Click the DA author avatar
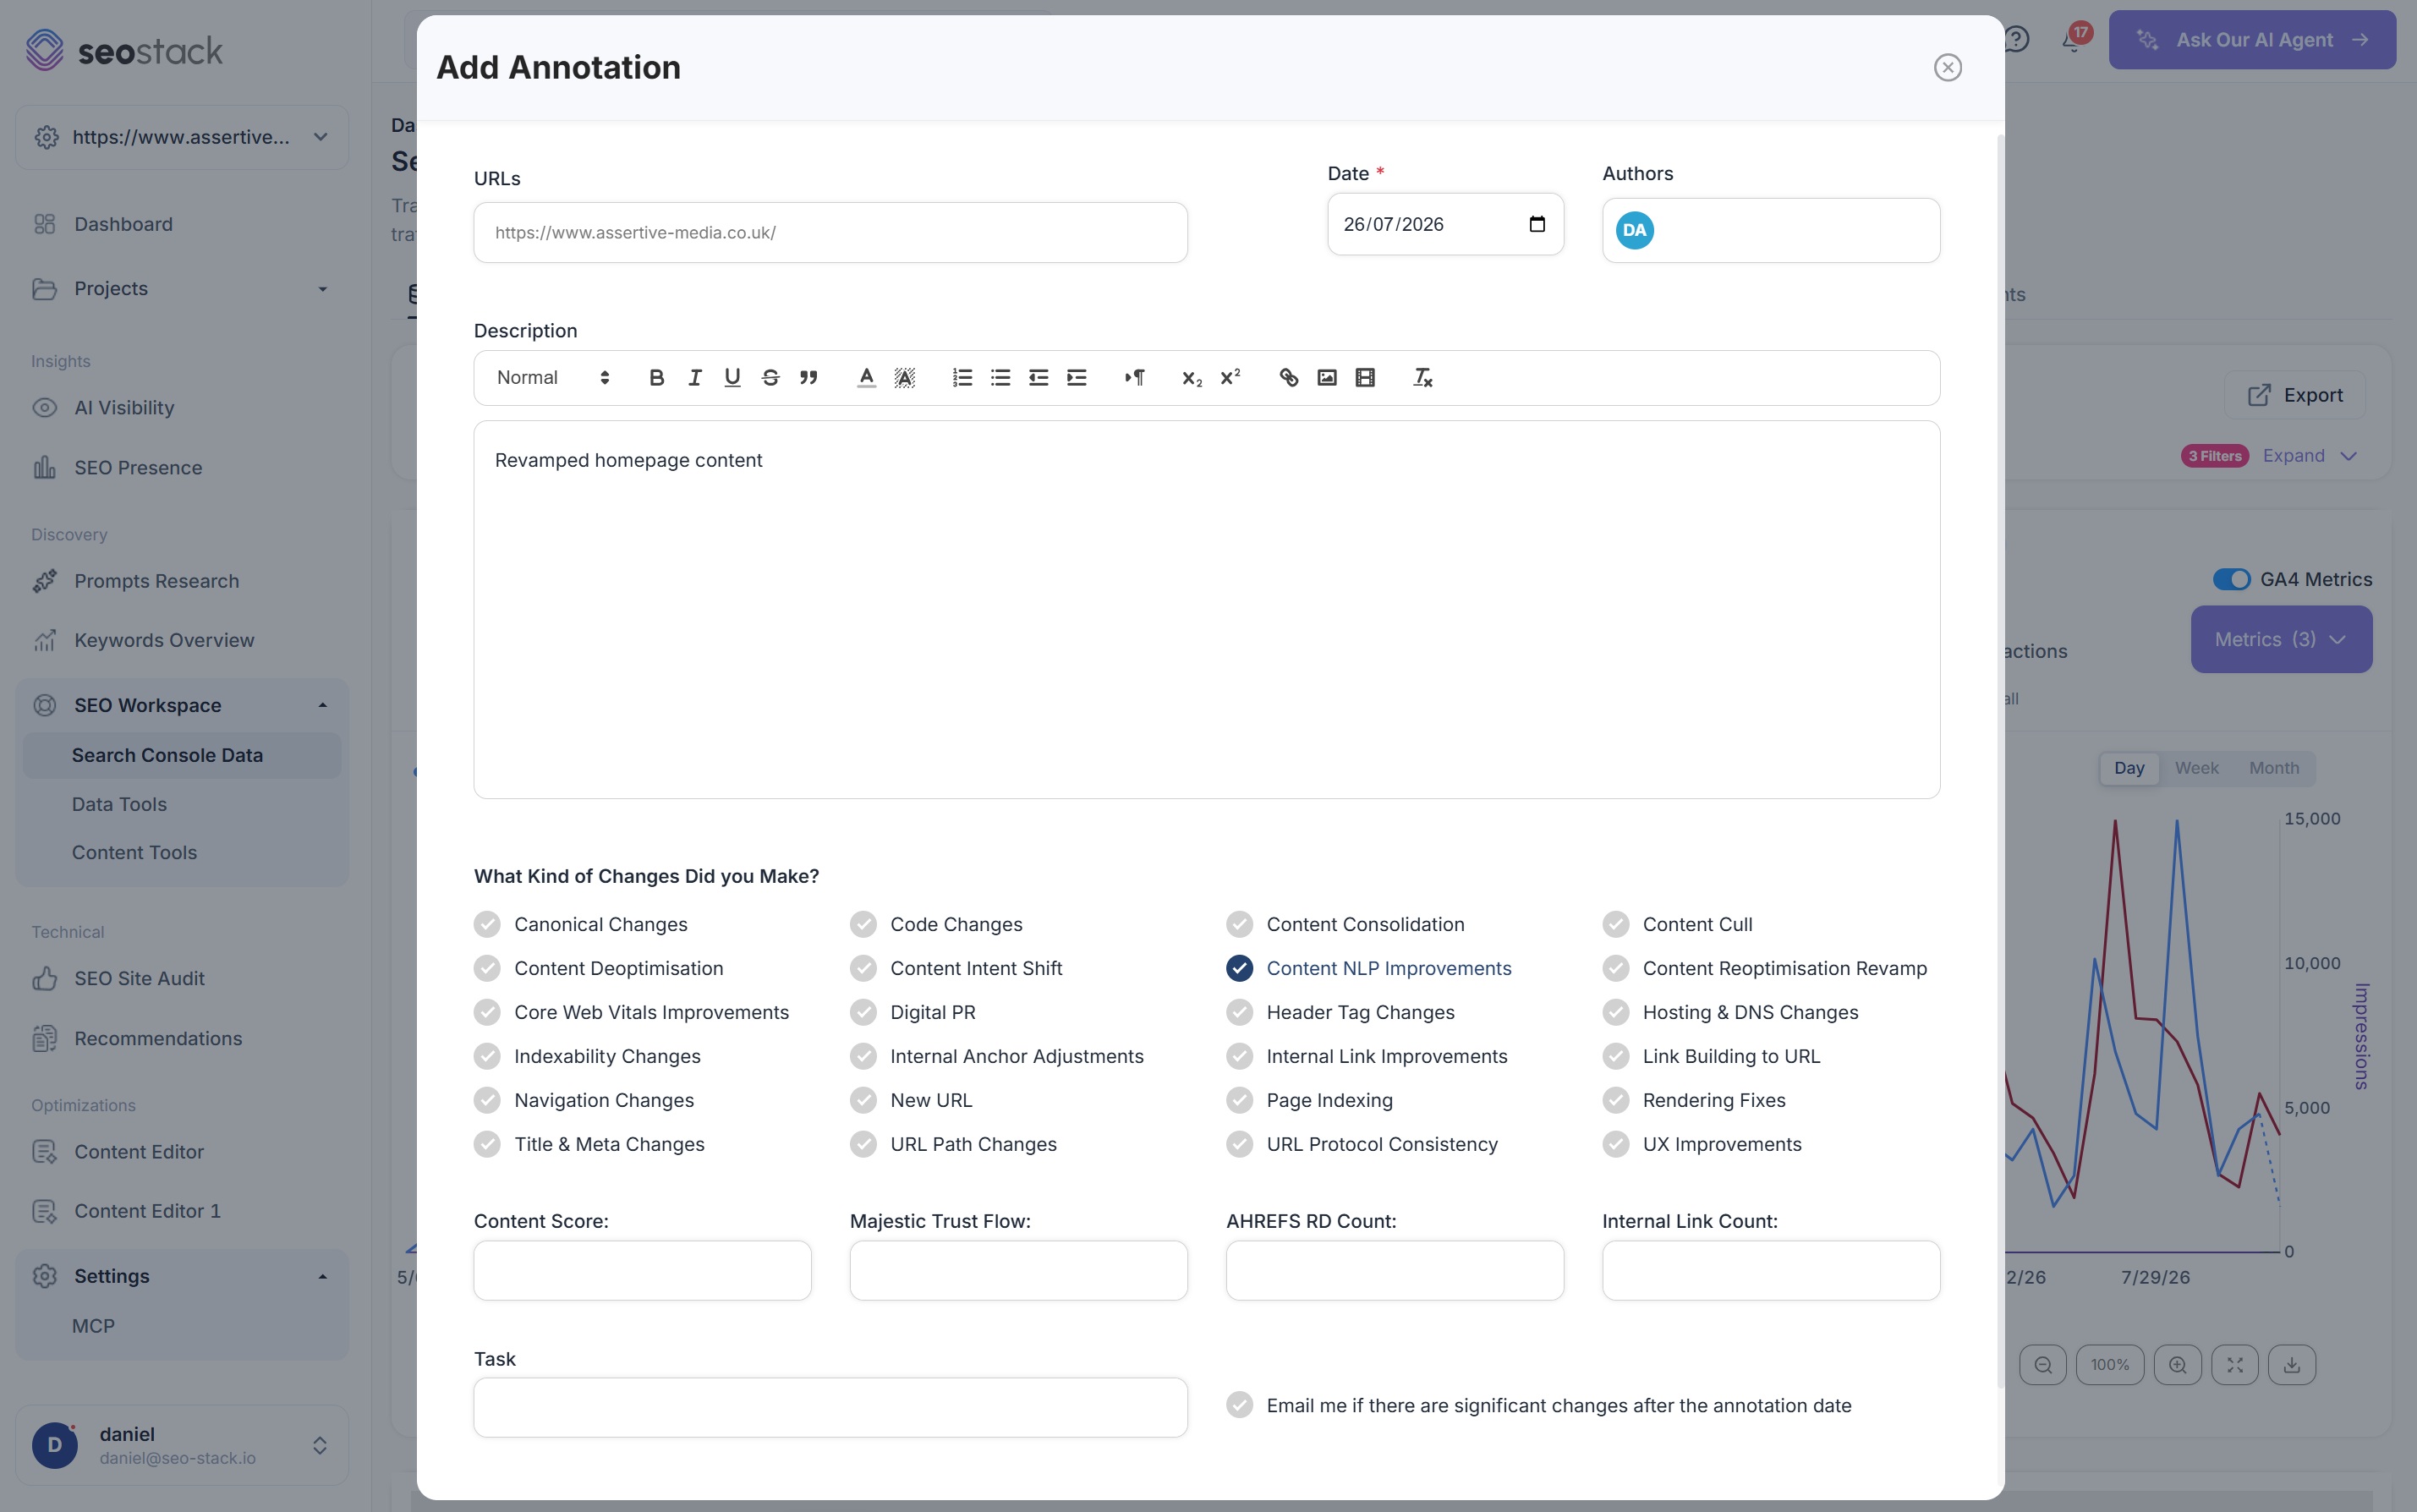2417x1512 pixels. click(1634, 230)
